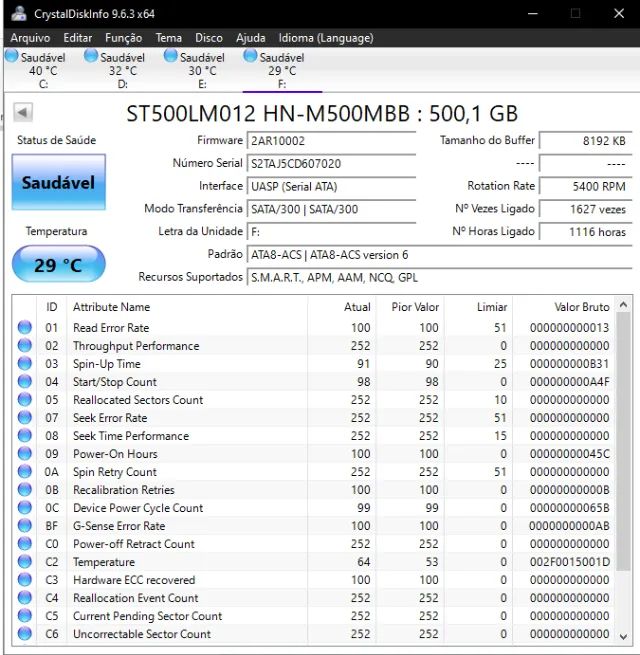Click status icon for Uncorrectable Sector Count
The image size is (640, 655).
point(25,633)
